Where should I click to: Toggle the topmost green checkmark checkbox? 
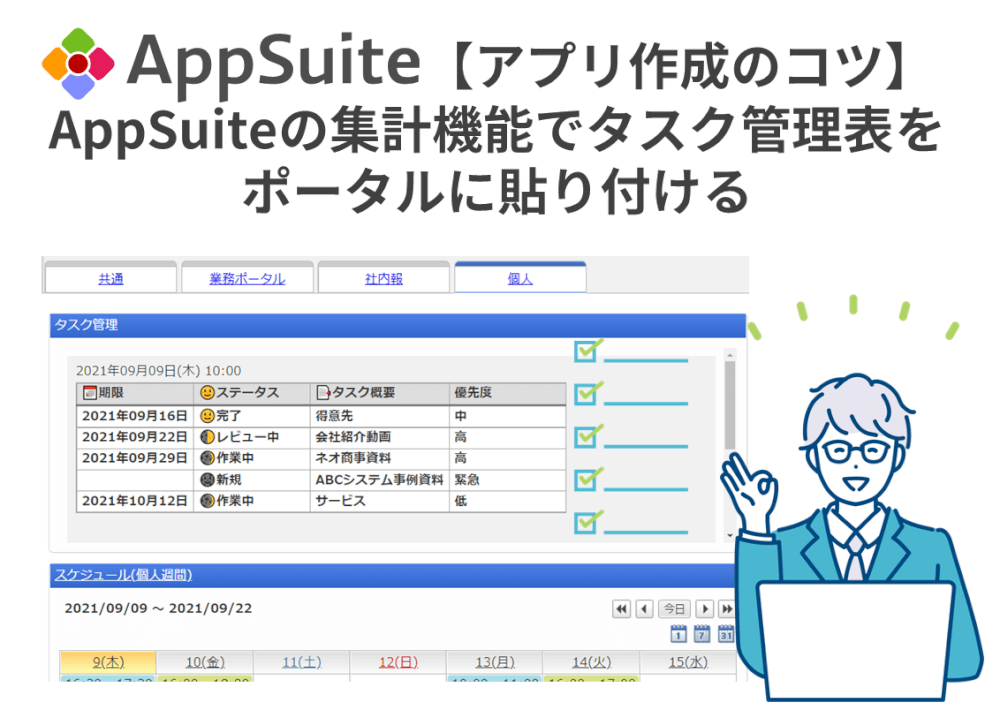[x=585, y=352]
